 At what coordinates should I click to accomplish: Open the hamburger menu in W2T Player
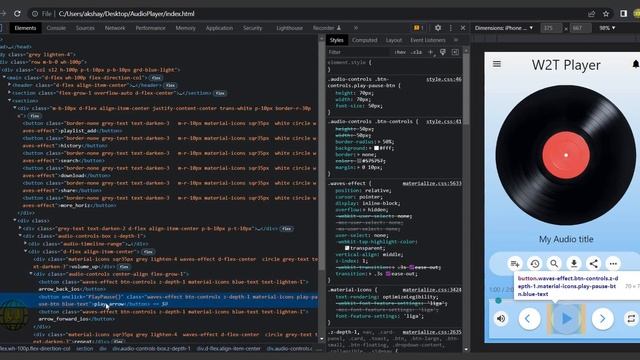[497, 64]
